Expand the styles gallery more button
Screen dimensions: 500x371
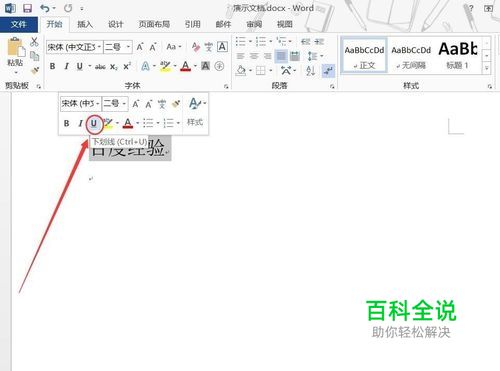click(487, 69)
